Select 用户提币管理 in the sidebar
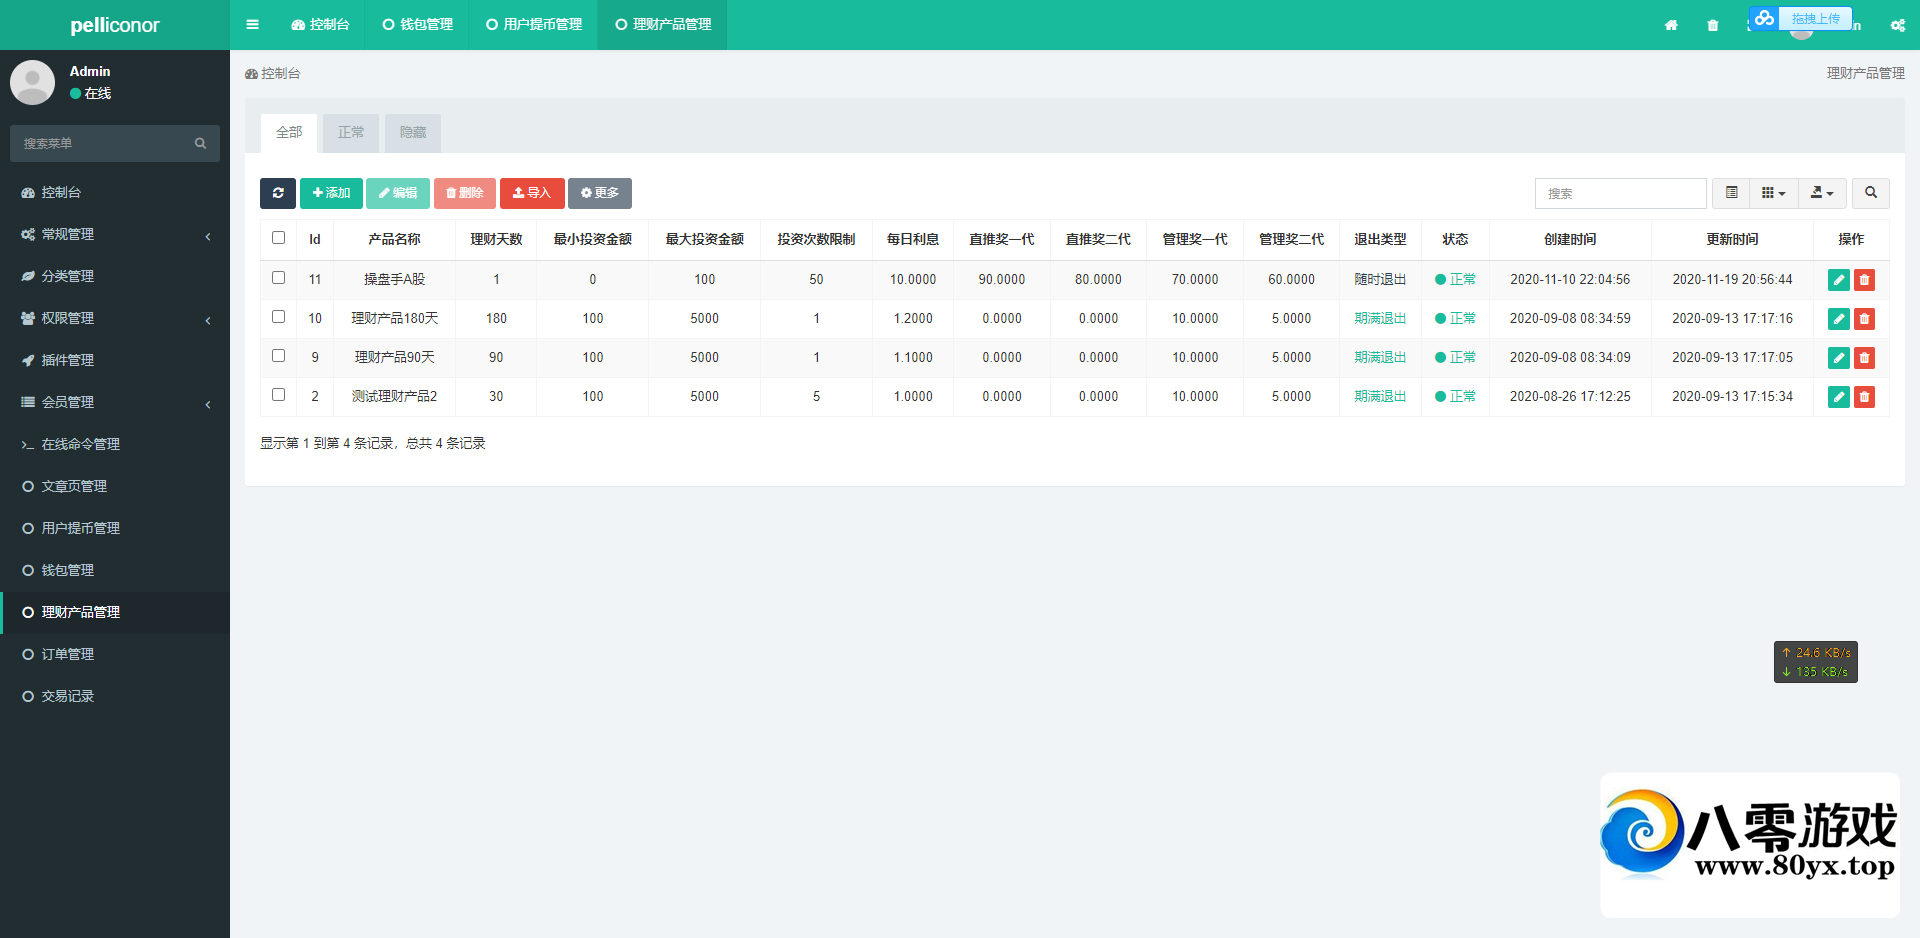The image size is (1920, 938). coord(115,528)
